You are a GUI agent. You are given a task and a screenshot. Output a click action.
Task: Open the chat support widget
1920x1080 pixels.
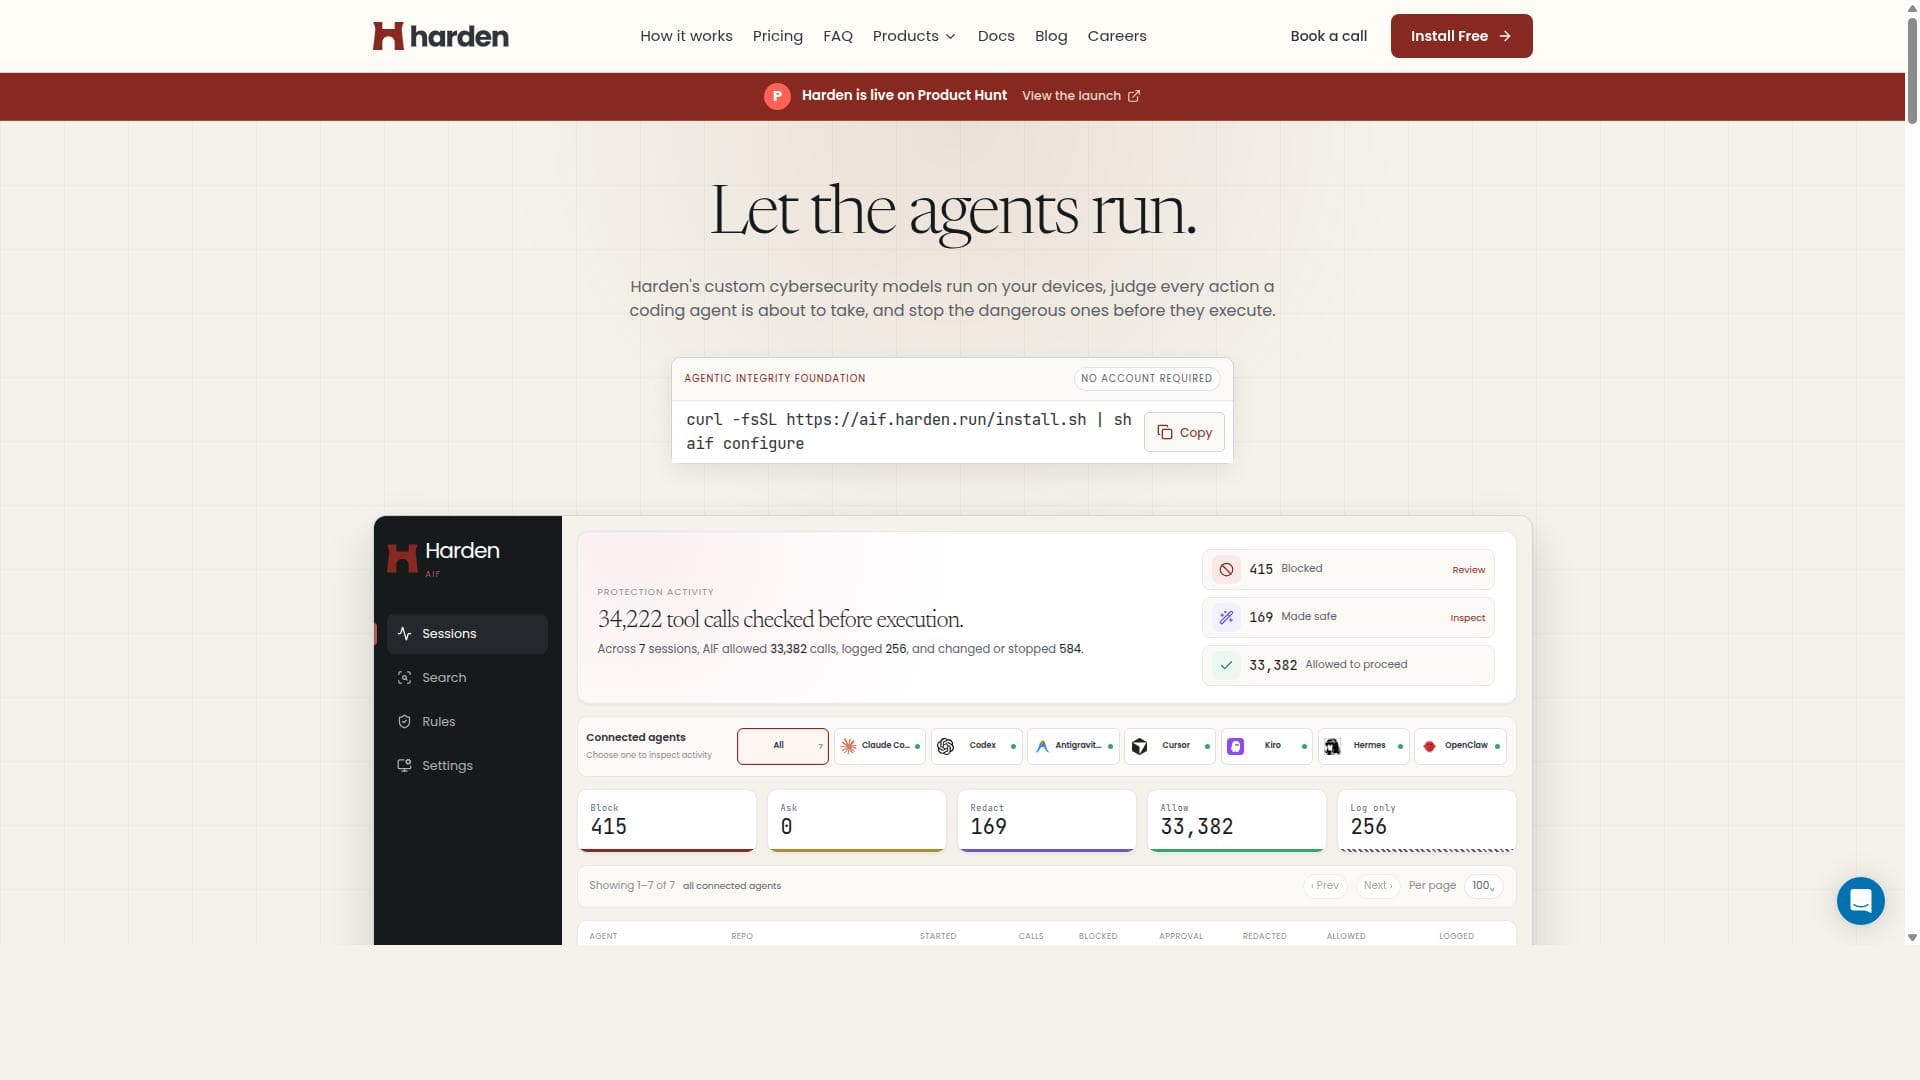1860,901
